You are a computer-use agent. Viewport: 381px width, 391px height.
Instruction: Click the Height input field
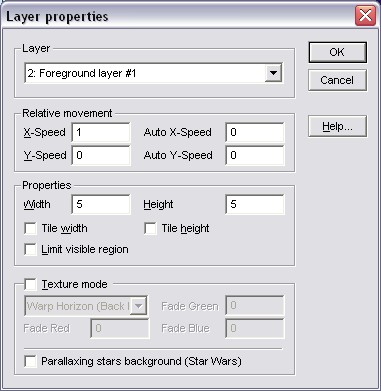click(x=255, y=204)
